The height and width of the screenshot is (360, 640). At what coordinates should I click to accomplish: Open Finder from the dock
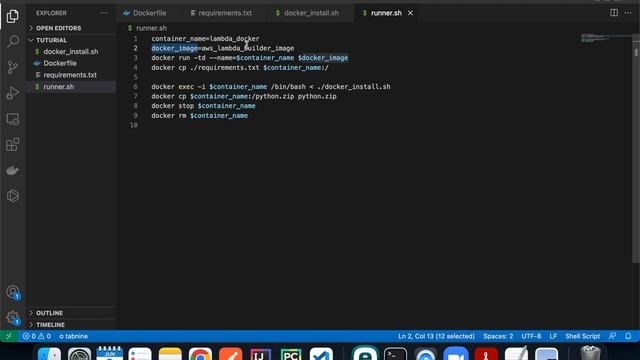click(49, 353)
